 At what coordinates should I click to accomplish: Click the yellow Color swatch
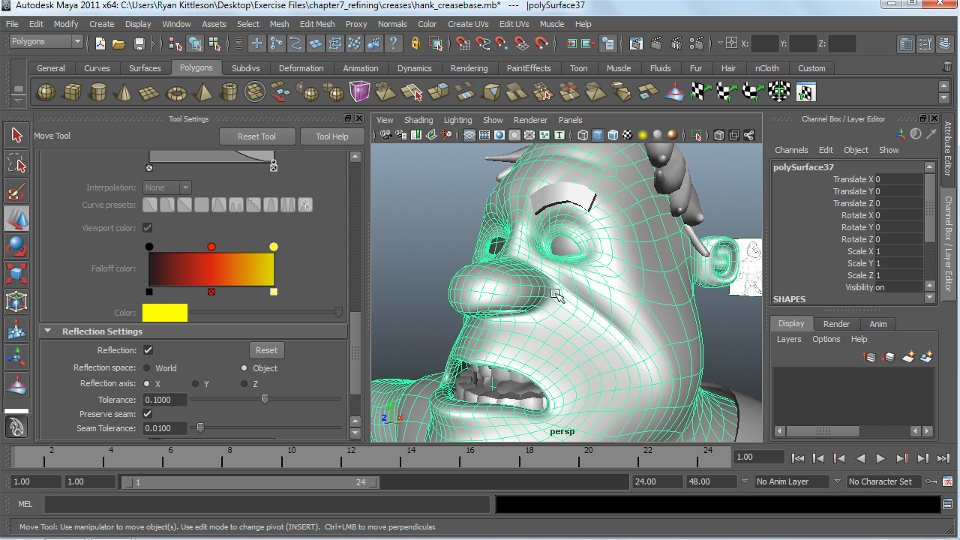(x=164, y=313)
